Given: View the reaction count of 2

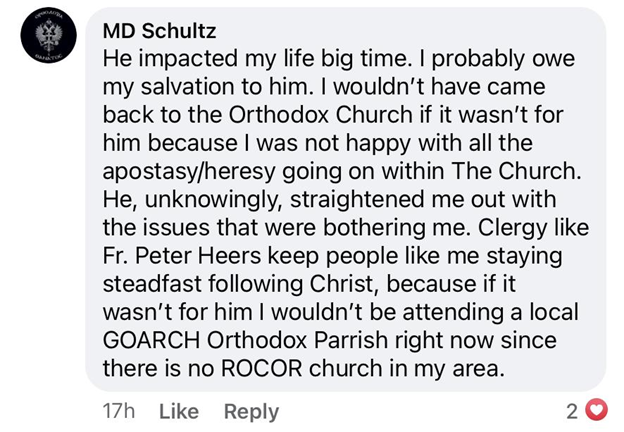Looking at the screenshot, I should pos(572,411).
